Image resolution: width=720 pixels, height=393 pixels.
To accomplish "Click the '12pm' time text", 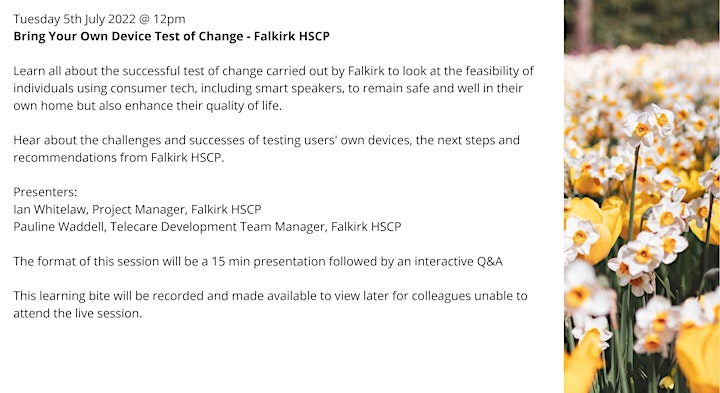I will [x=169, y=19].
